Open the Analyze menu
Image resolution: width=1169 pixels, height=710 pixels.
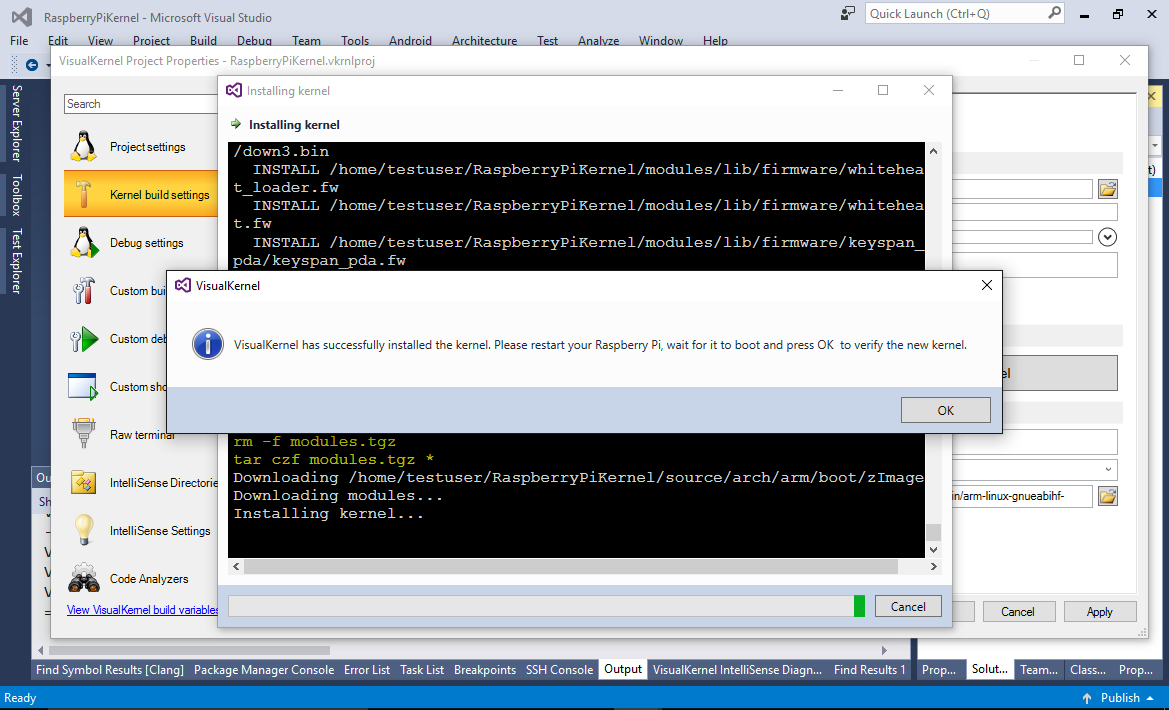click(599, 41)
